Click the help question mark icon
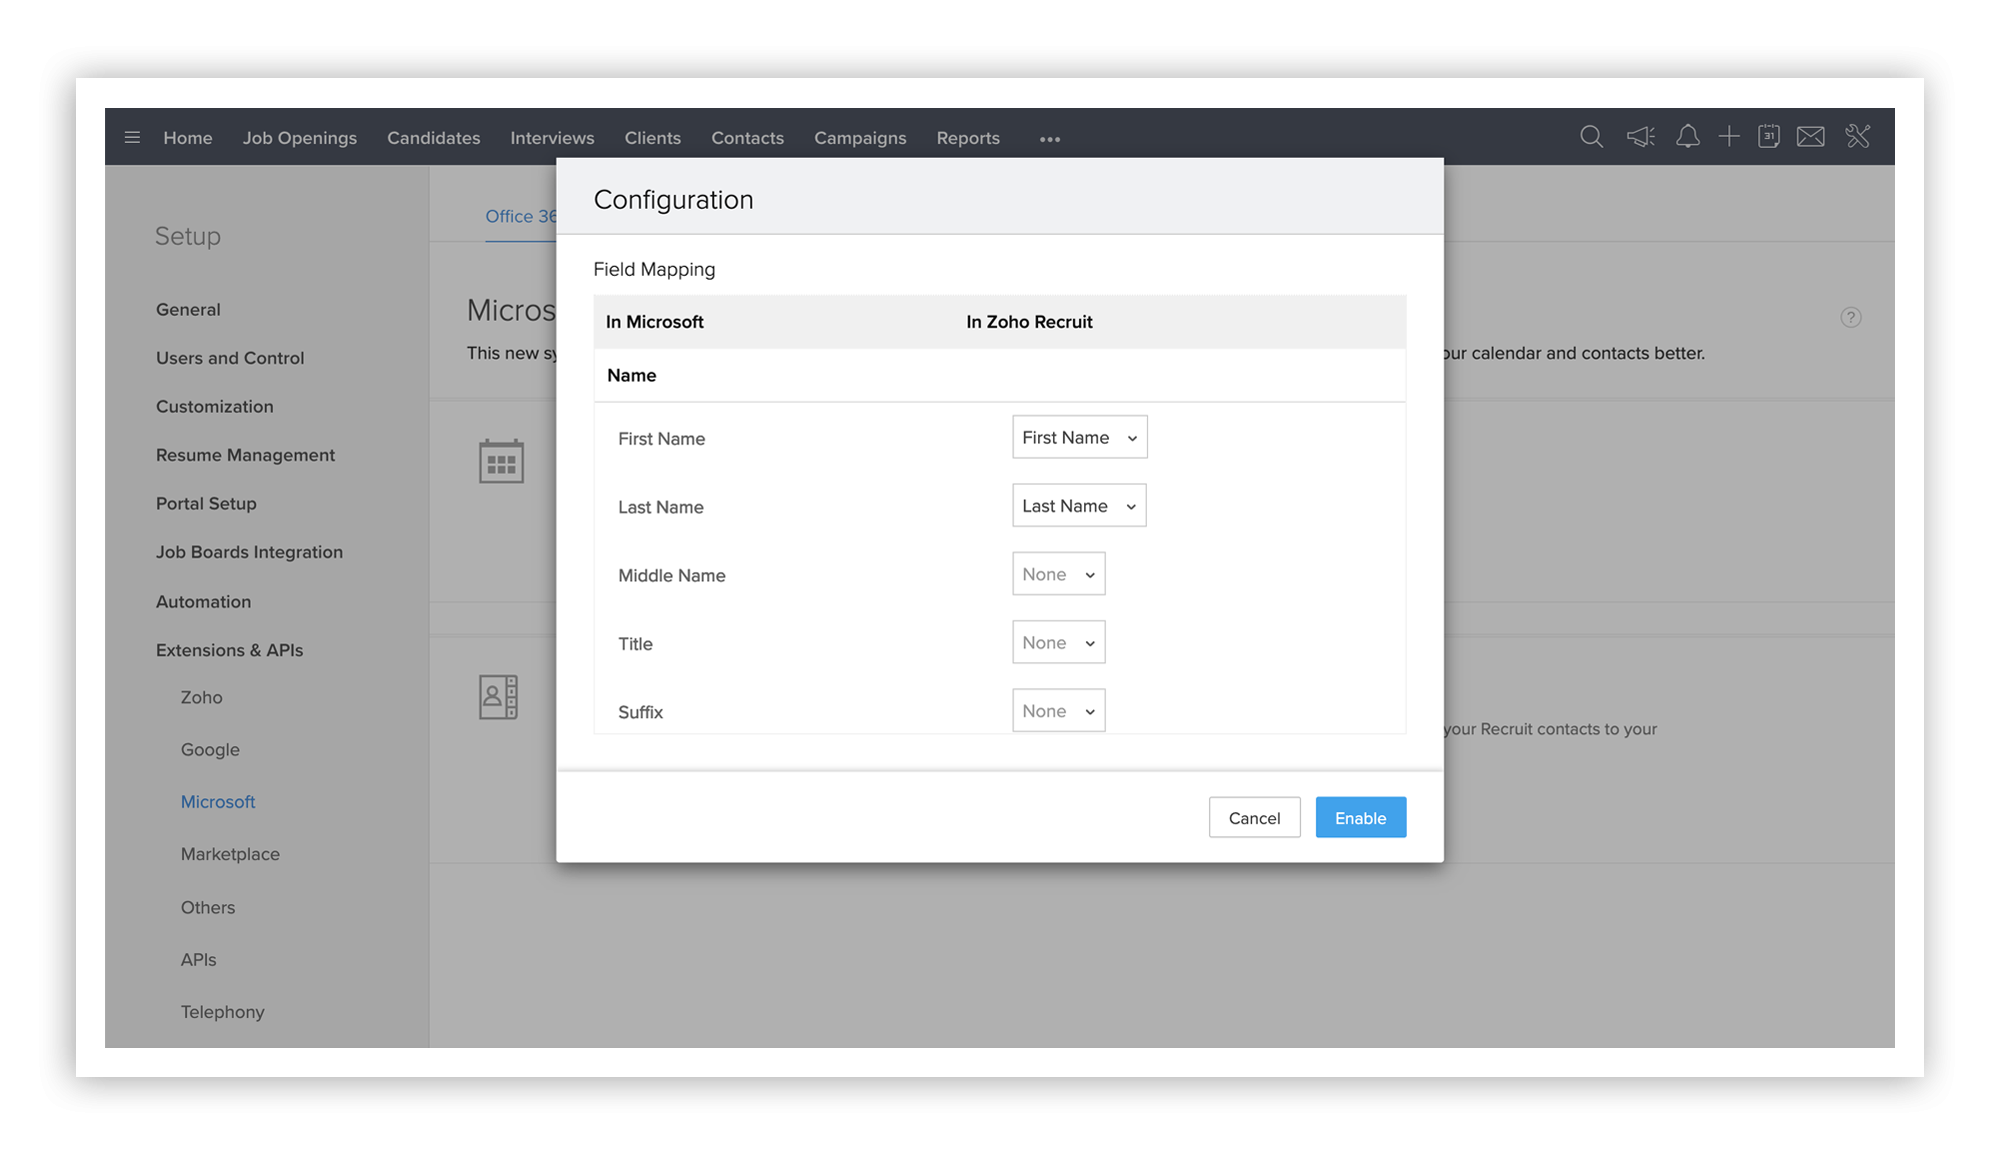The width and height of the screenshot is (2000, 1158). 1851,318
